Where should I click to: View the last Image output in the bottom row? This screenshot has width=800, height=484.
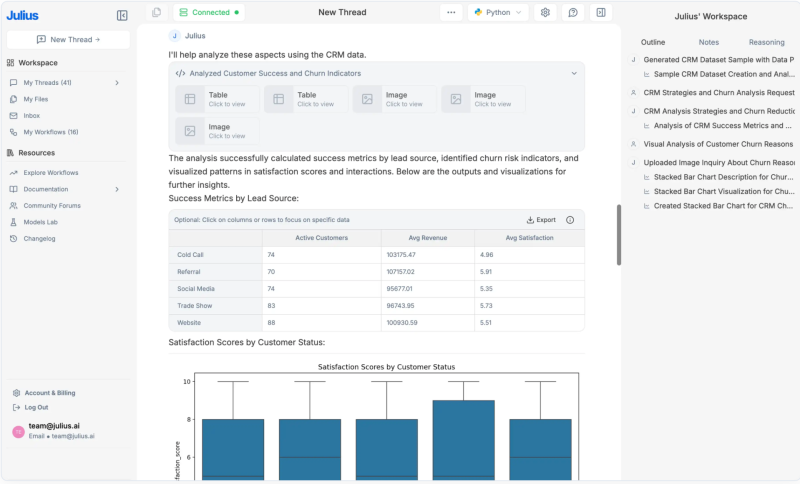coord(217,131)
